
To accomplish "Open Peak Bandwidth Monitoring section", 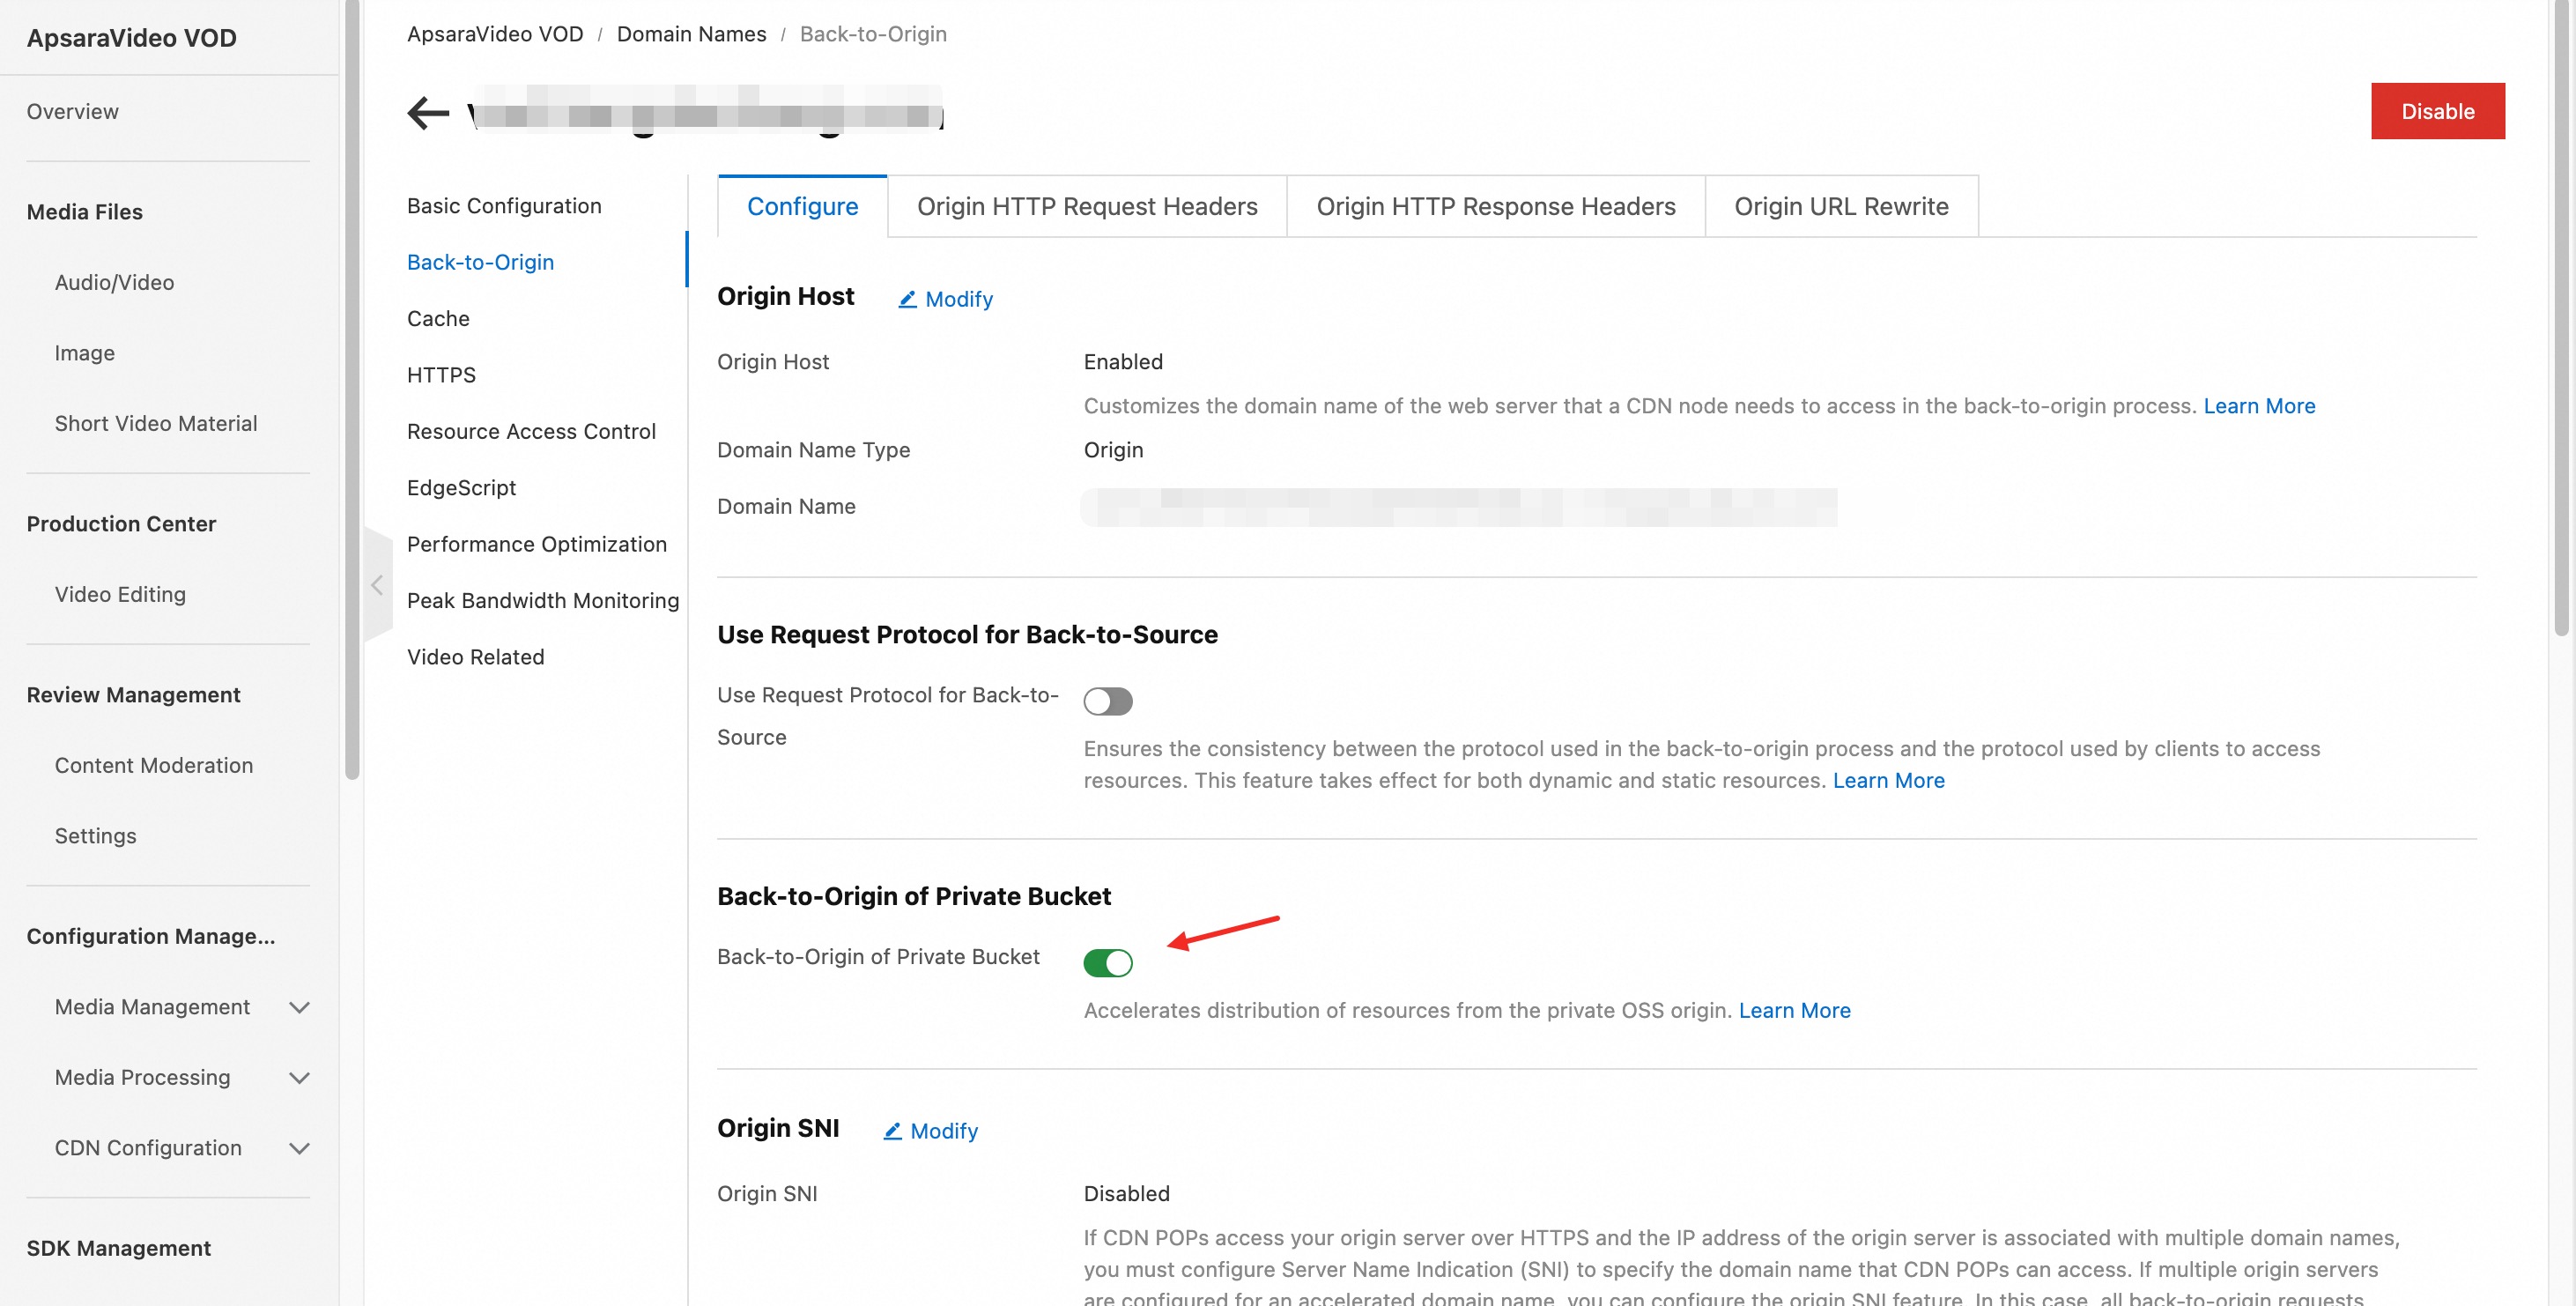I will point(543,600).
